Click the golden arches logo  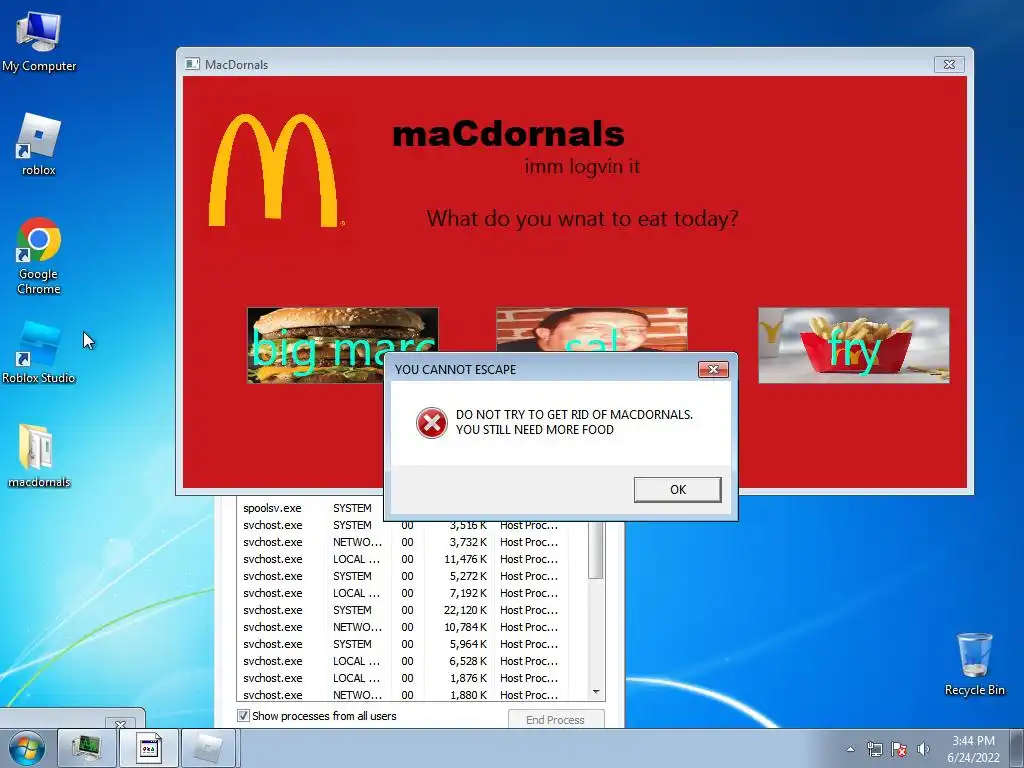[276, 171]
